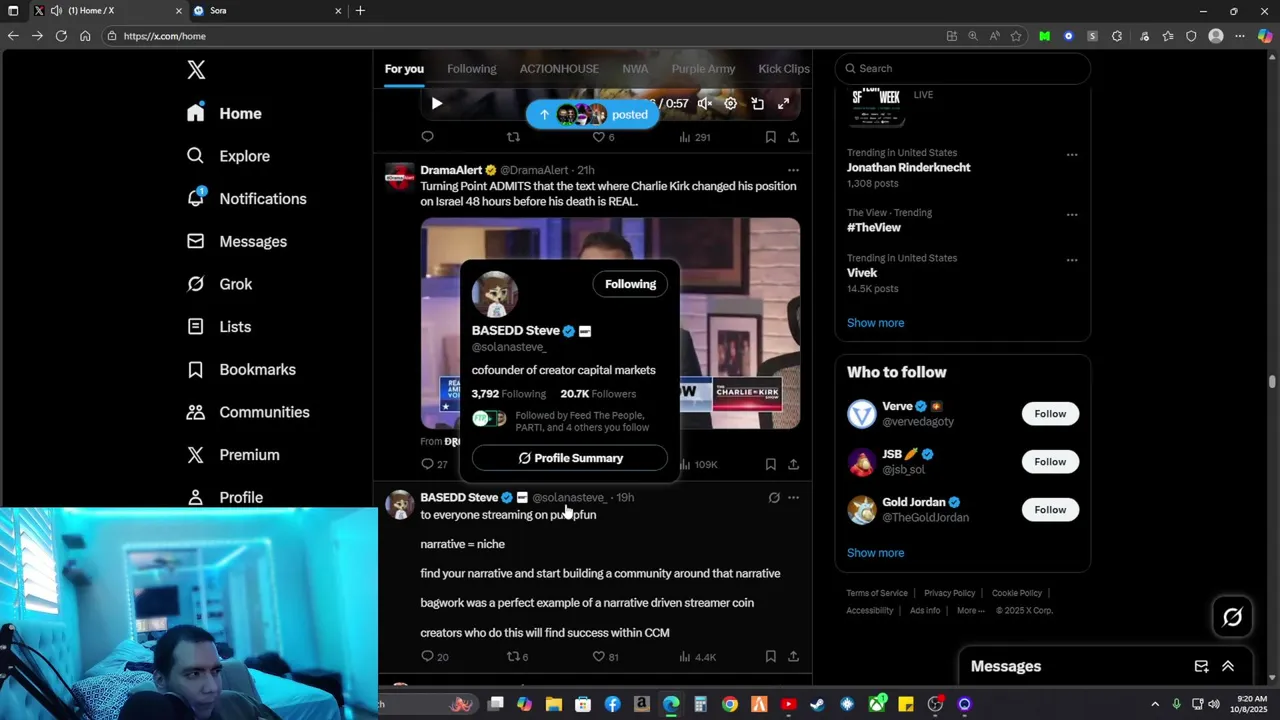Open more menu for Jonathan Rinderknecht trend
1280x720 pixels.
(1072, 155)
